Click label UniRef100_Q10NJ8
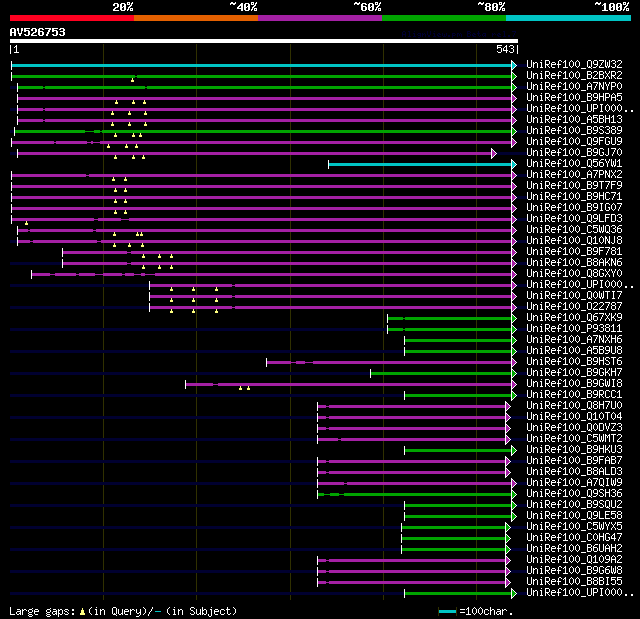This screenshot has width=640, height=619. pyautogui.click(x=574, y=241)
